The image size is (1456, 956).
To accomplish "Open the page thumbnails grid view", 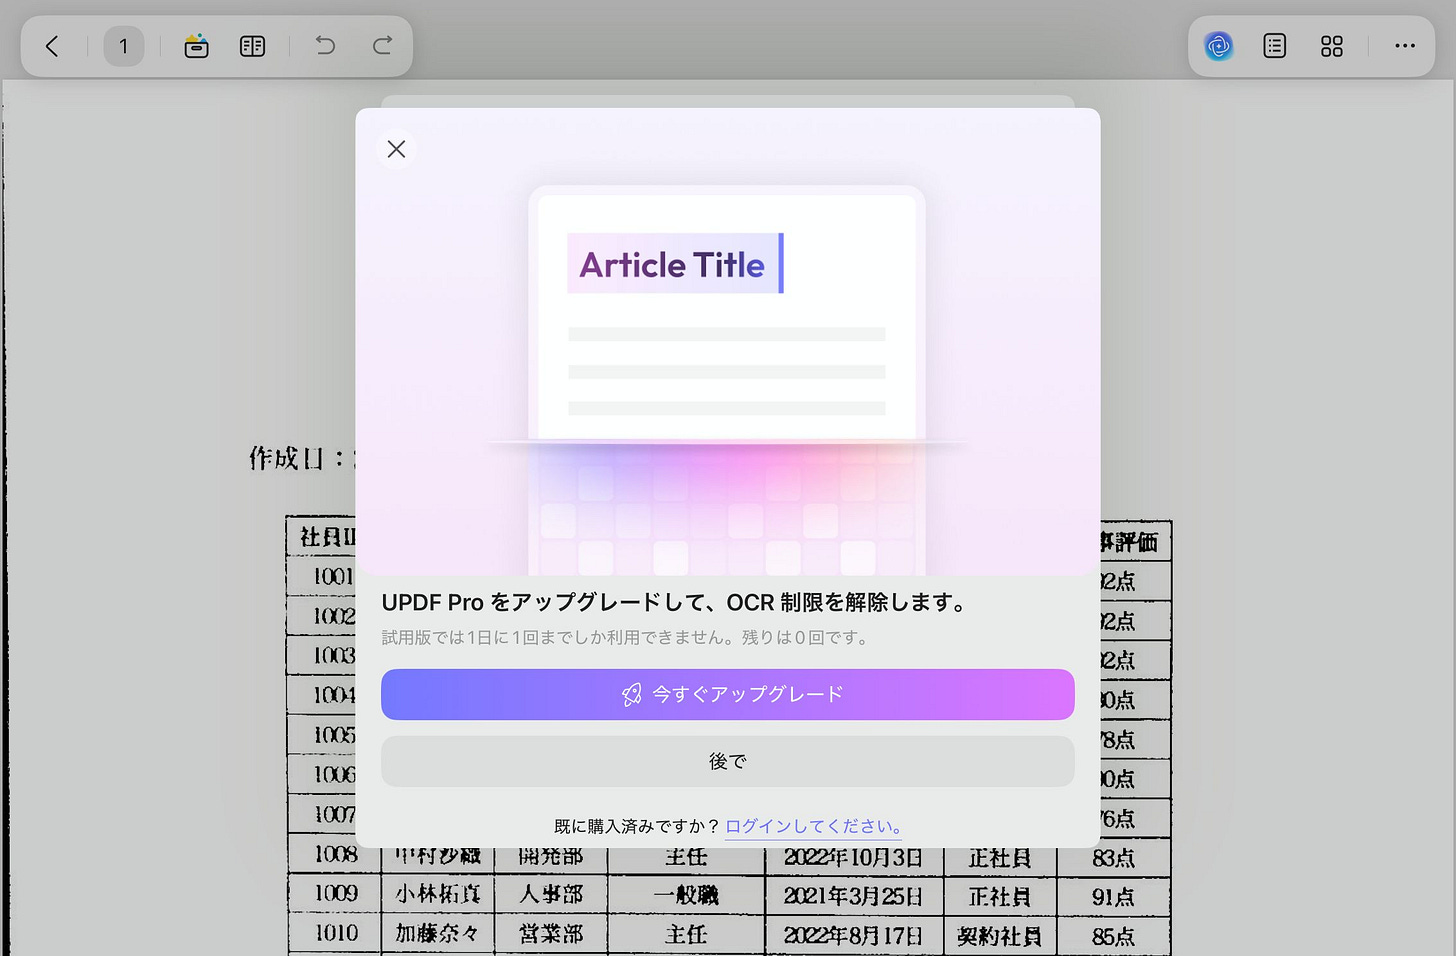I will (x=1331, y=46).
